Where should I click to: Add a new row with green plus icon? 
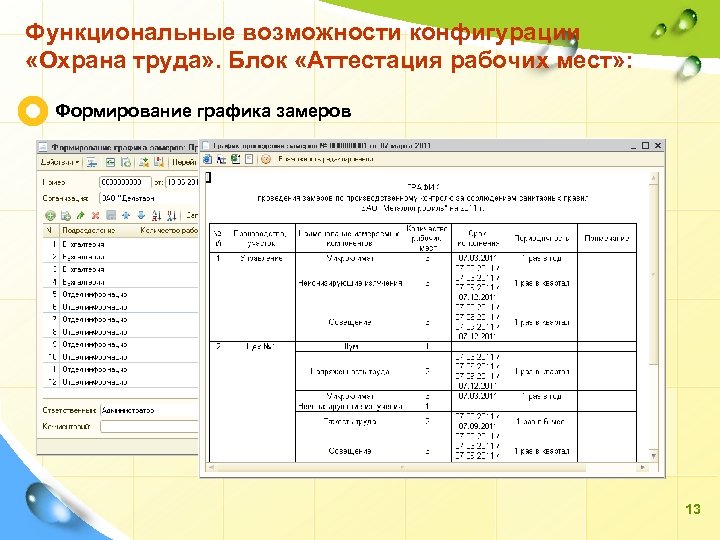[50, 215]
